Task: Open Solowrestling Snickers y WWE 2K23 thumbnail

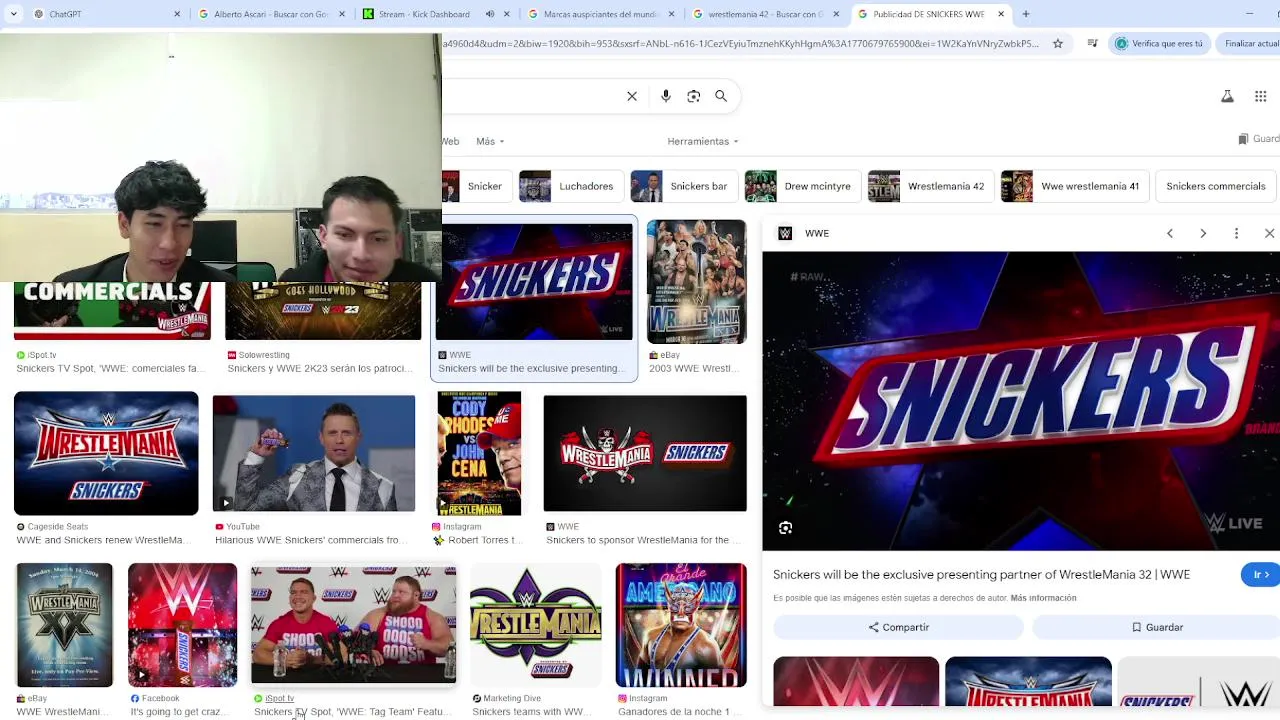Action: (323, 311)
